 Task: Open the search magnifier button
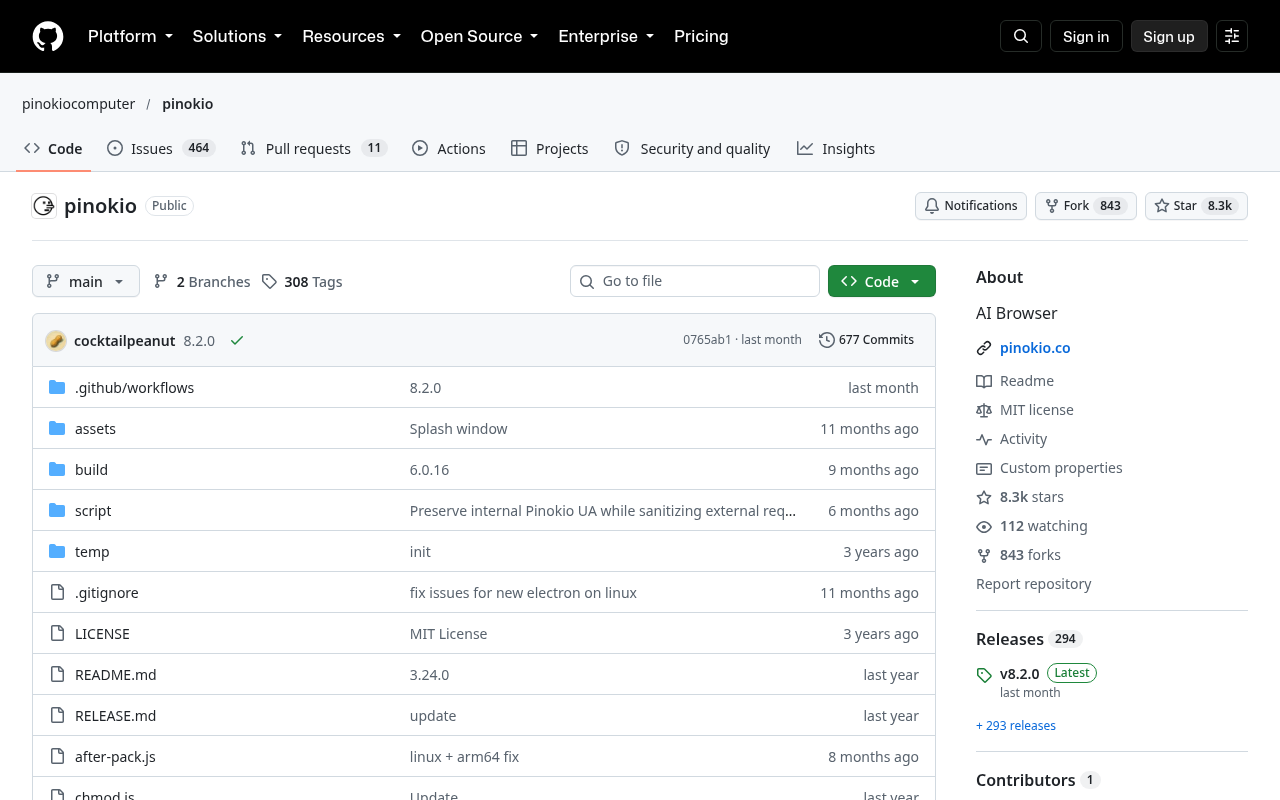coord(1021,36)
